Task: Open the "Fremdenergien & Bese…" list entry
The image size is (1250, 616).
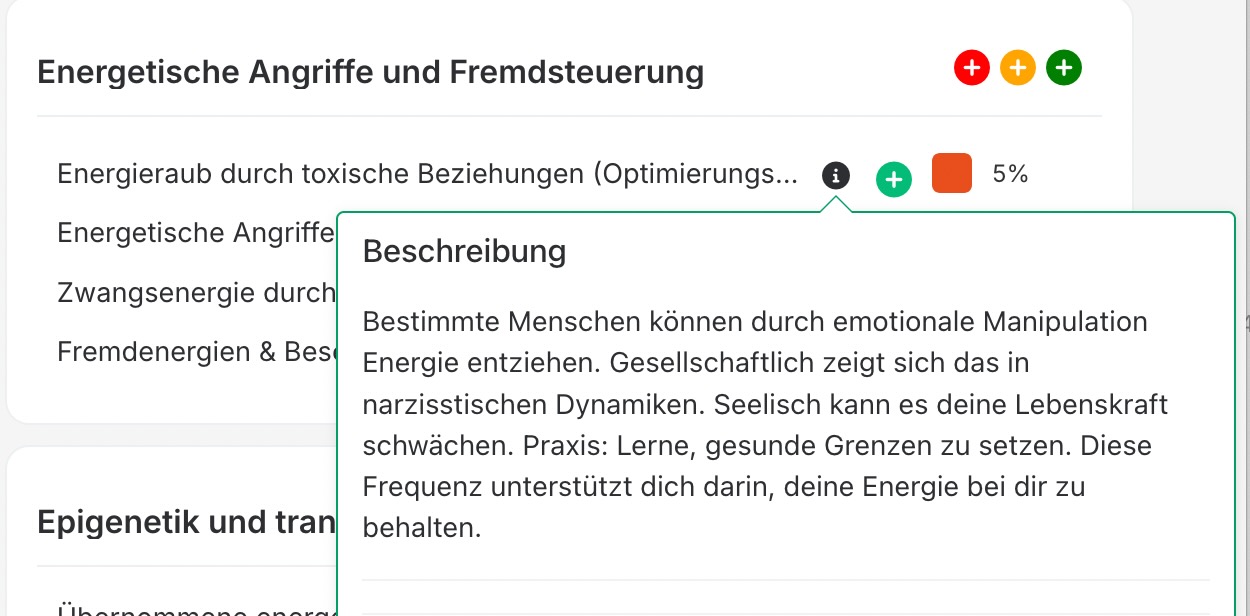Action: 195,351
